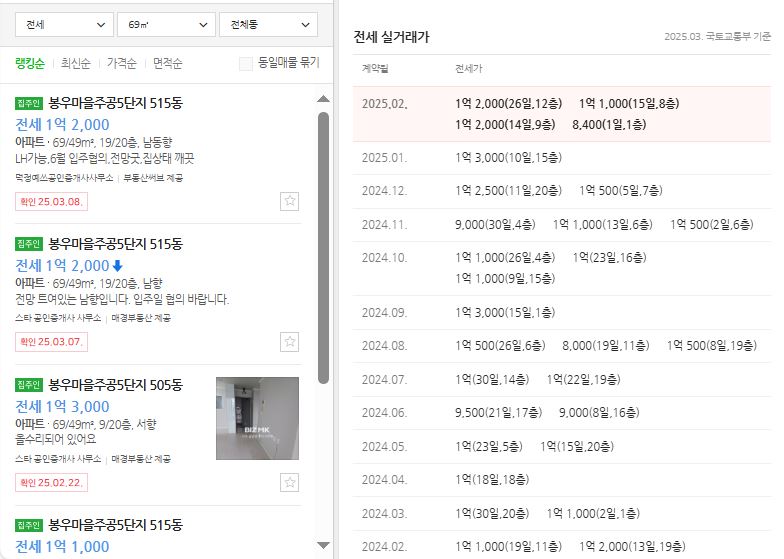Screen dimensions: 784x559
Task: Click the 1억(23일,16층) entry
Action: [610, 258]
